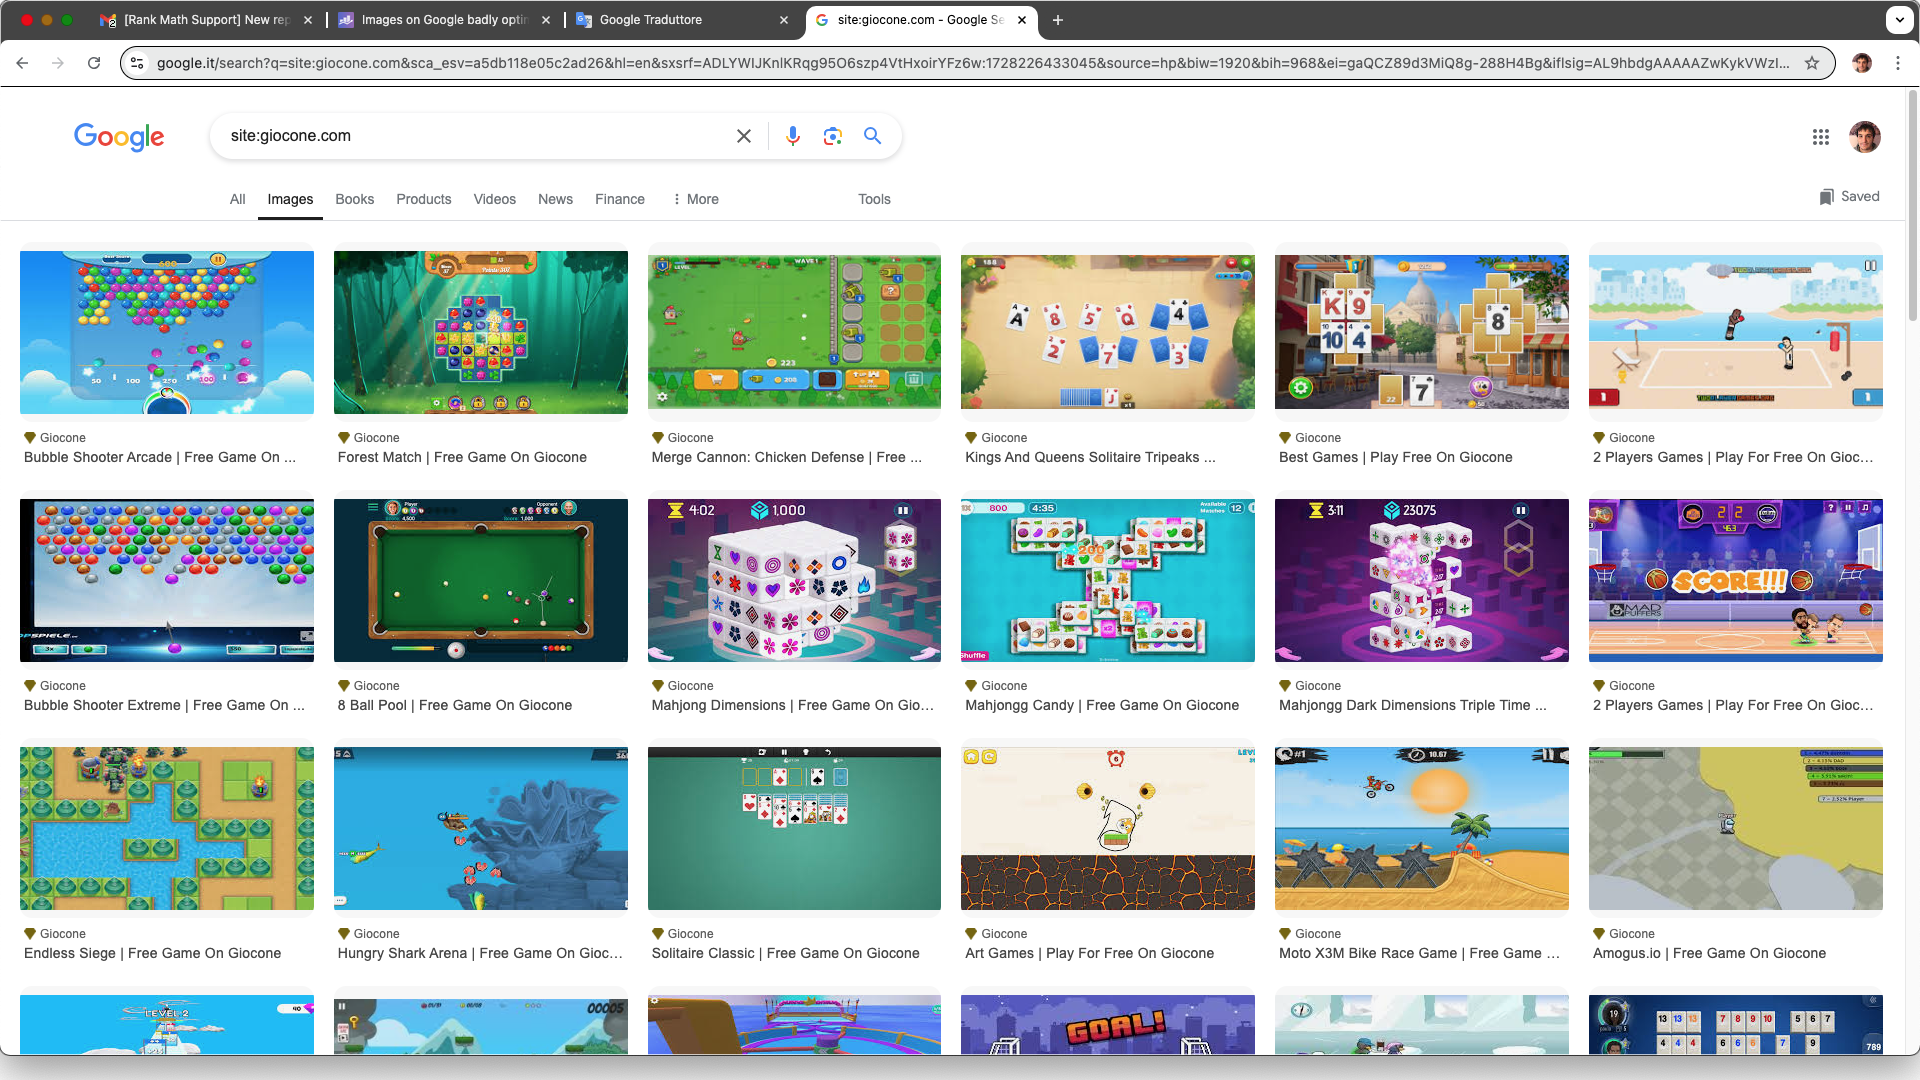Open Google Lens image search
1920x1080 pixels.
[x=833, y=136]
